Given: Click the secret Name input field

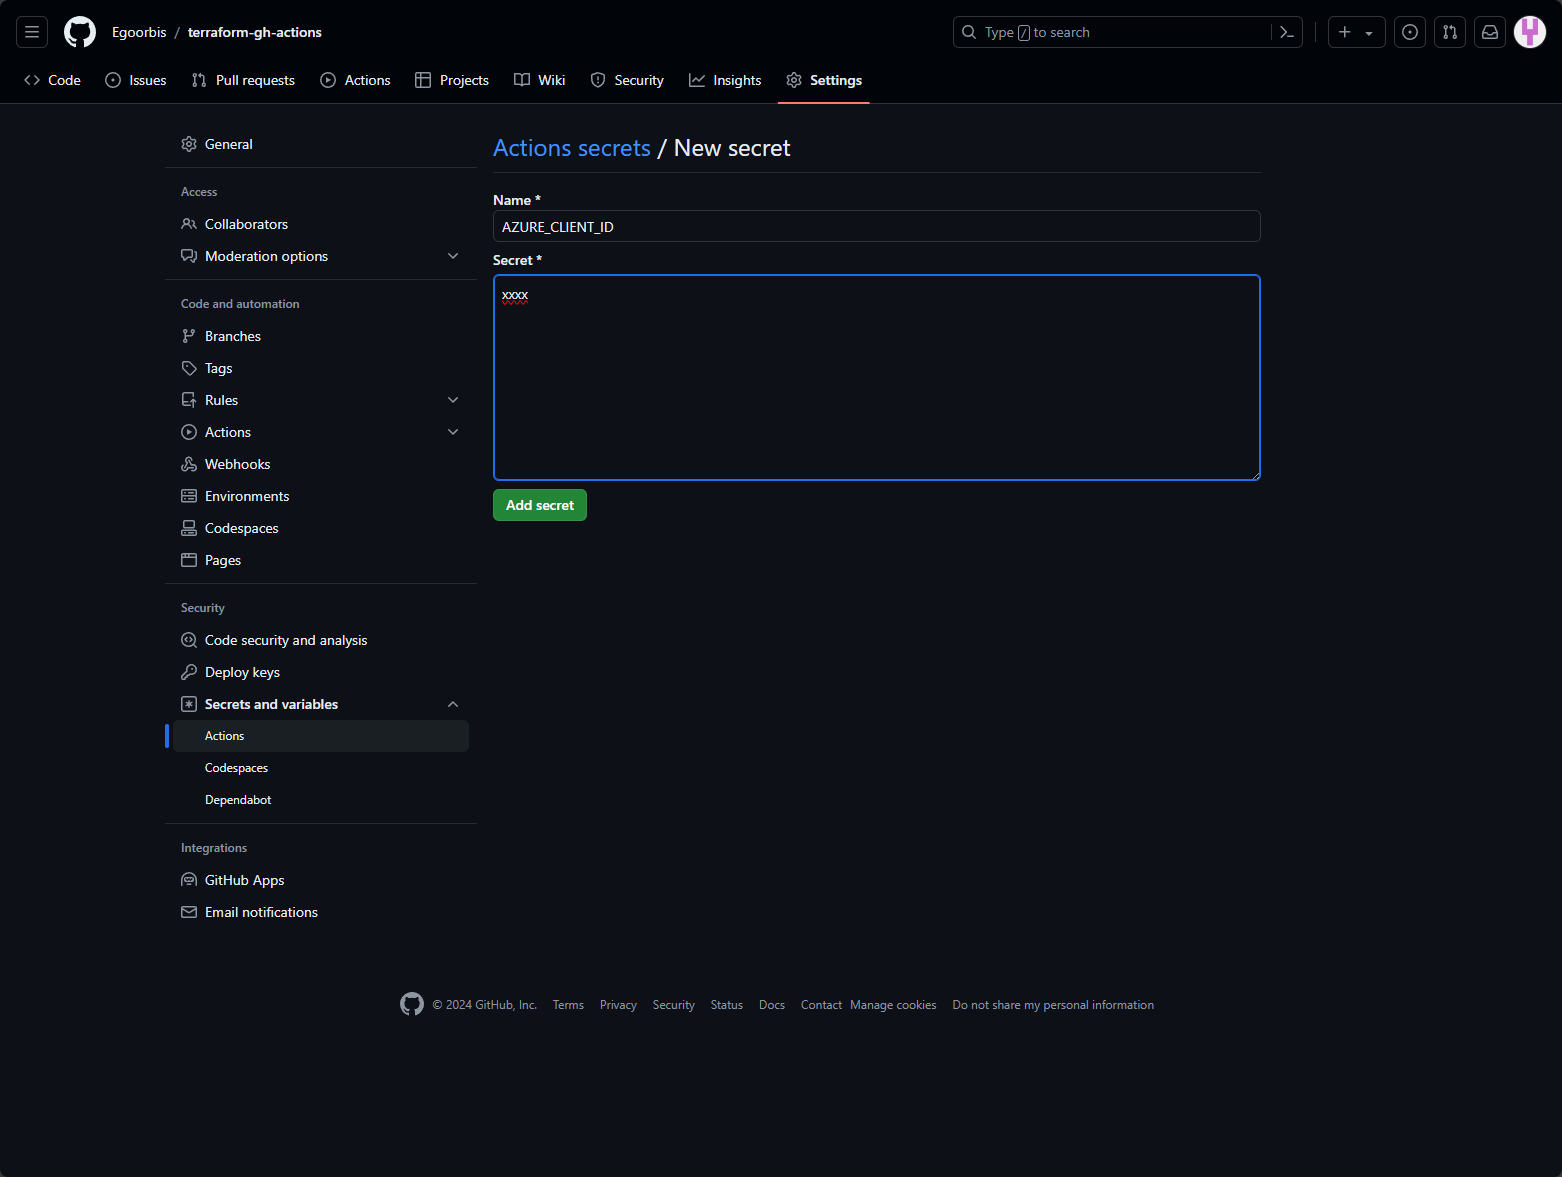Looking at the screenshot, I should click(876, 226).
